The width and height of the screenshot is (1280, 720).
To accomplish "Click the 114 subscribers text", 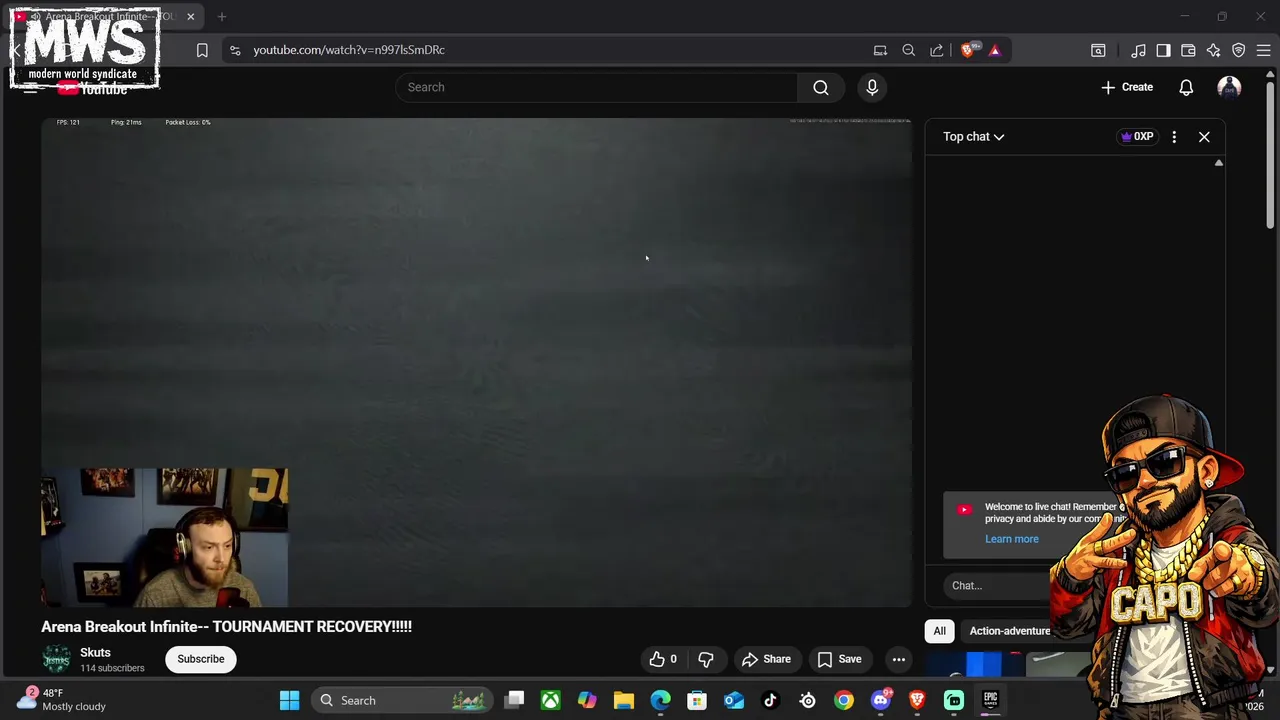I will coord(112,668).
